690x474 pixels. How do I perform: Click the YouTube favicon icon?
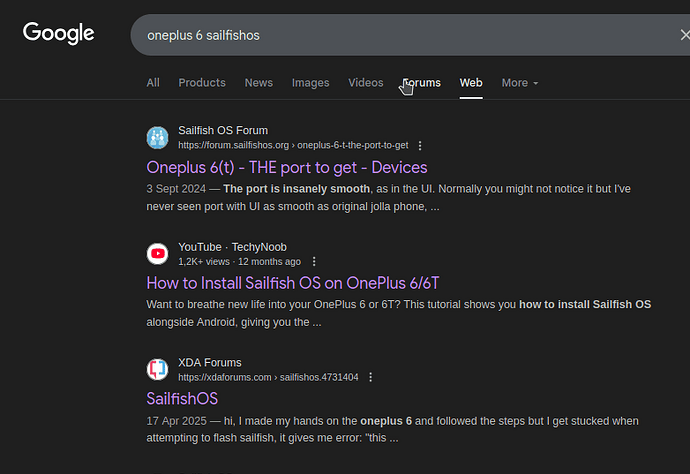(x=158, y=254)
